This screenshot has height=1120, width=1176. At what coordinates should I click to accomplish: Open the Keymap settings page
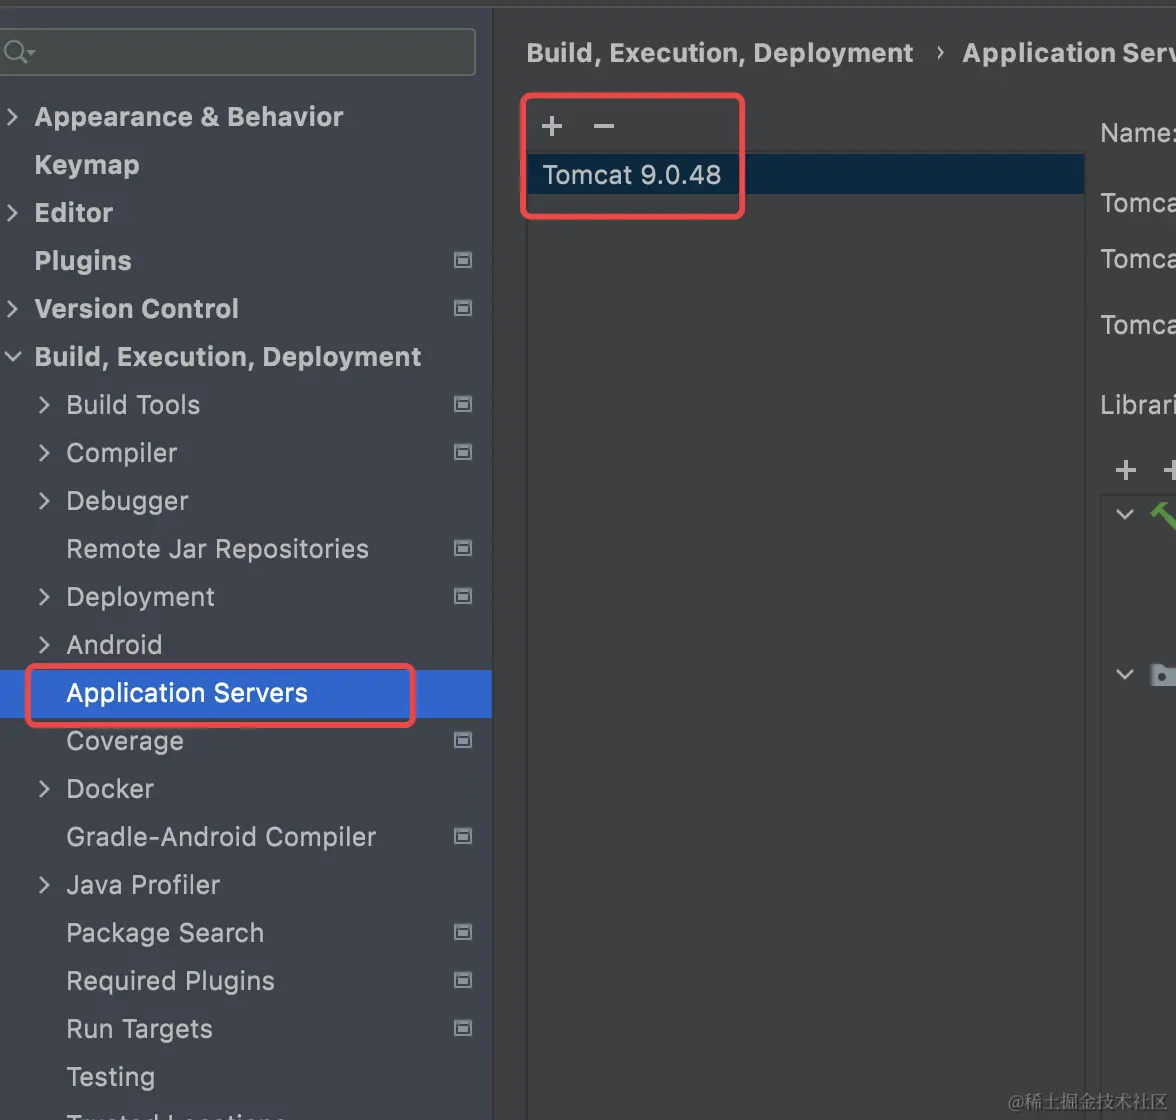[87, 165]
